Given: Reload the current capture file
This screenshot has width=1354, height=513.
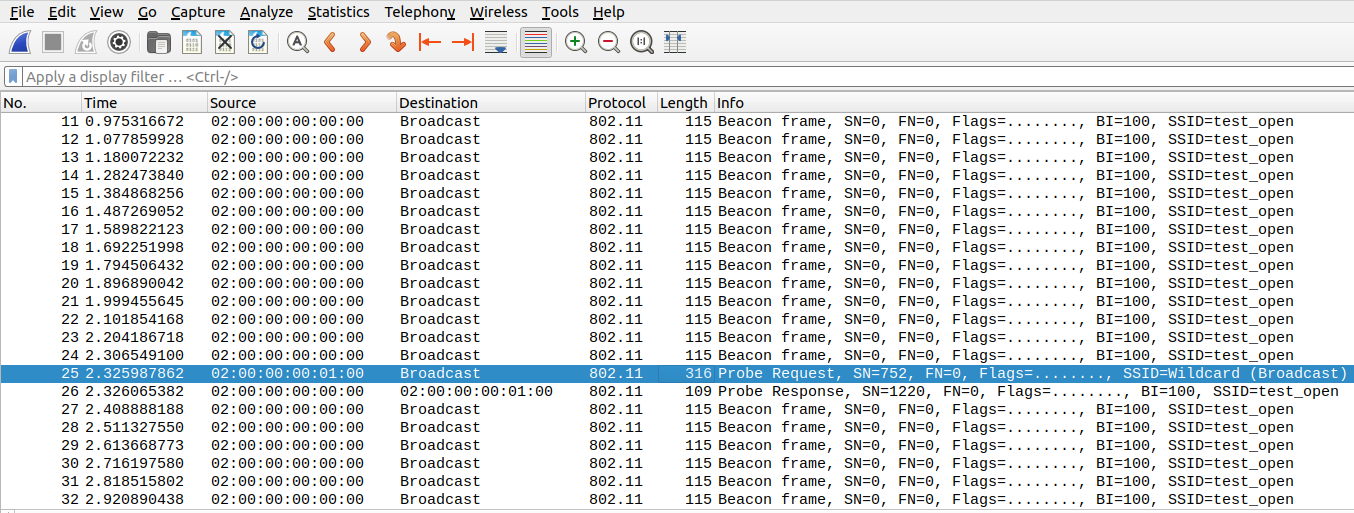Looking at the screenshot, I should pyautogui.click(x=258, y=42).
